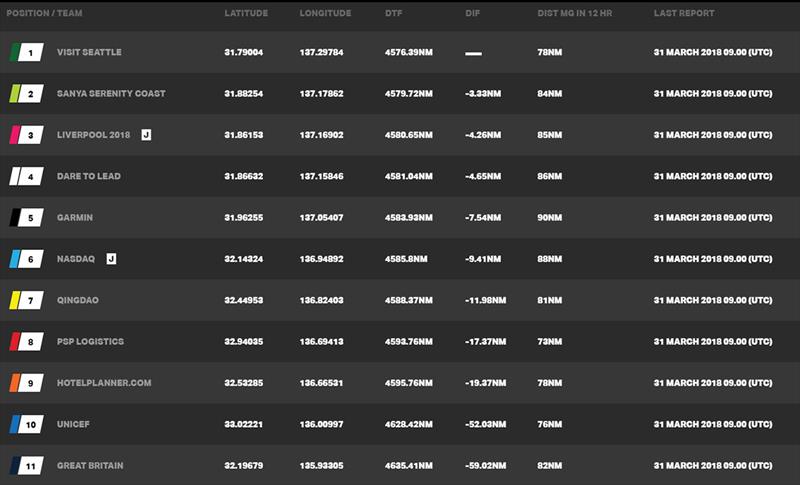Click the Last Report column header
The height and width of the screenshot is (485, 800).
click(684, 13)
